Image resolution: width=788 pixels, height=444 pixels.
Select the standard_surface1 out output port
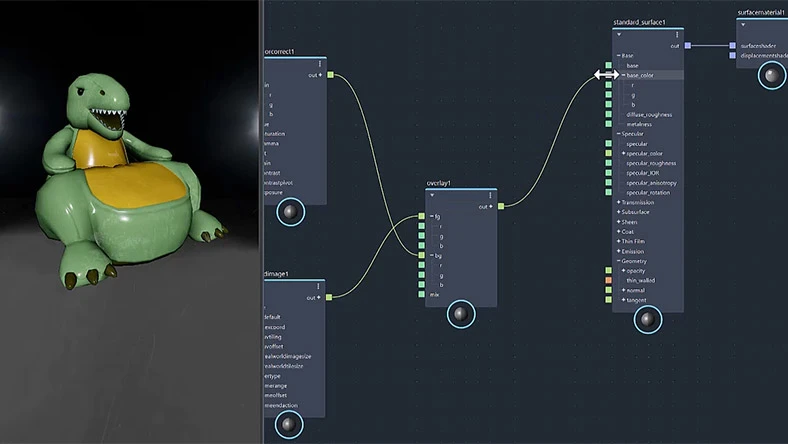click(x=688, y=46)
